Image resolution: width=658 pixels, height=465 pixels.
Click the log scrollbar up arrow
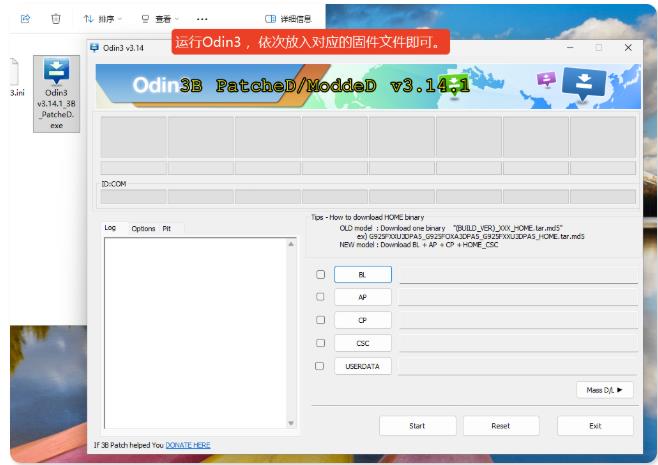(x=291, y=244)
